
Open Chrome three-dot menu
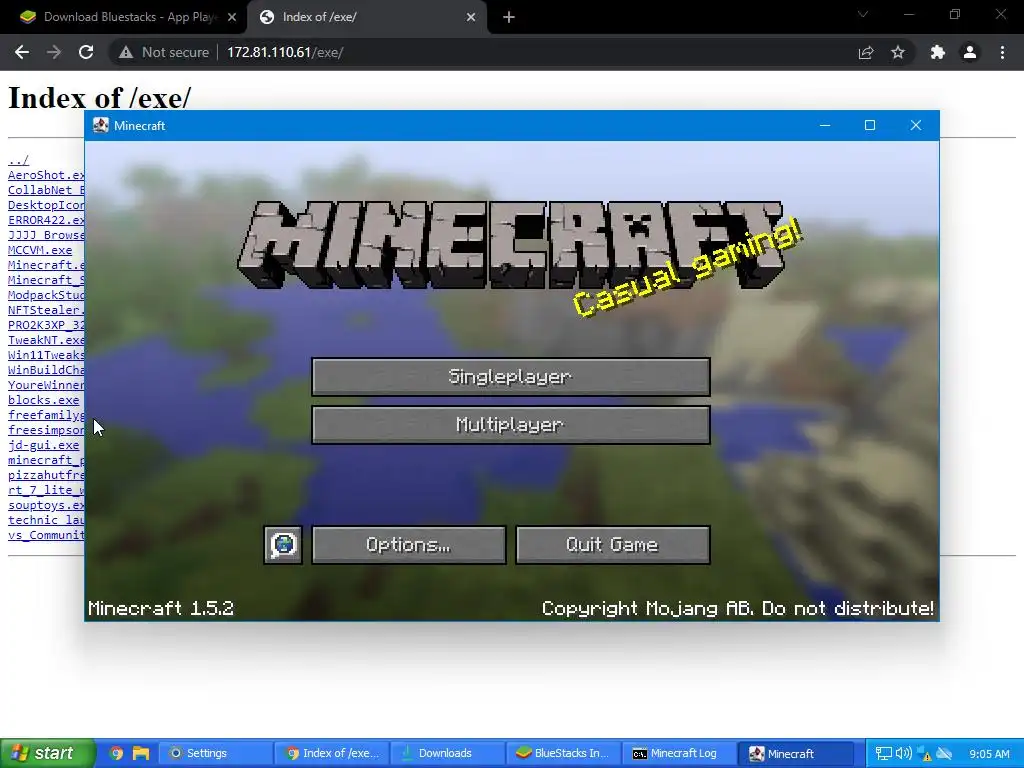point(1002,52)
